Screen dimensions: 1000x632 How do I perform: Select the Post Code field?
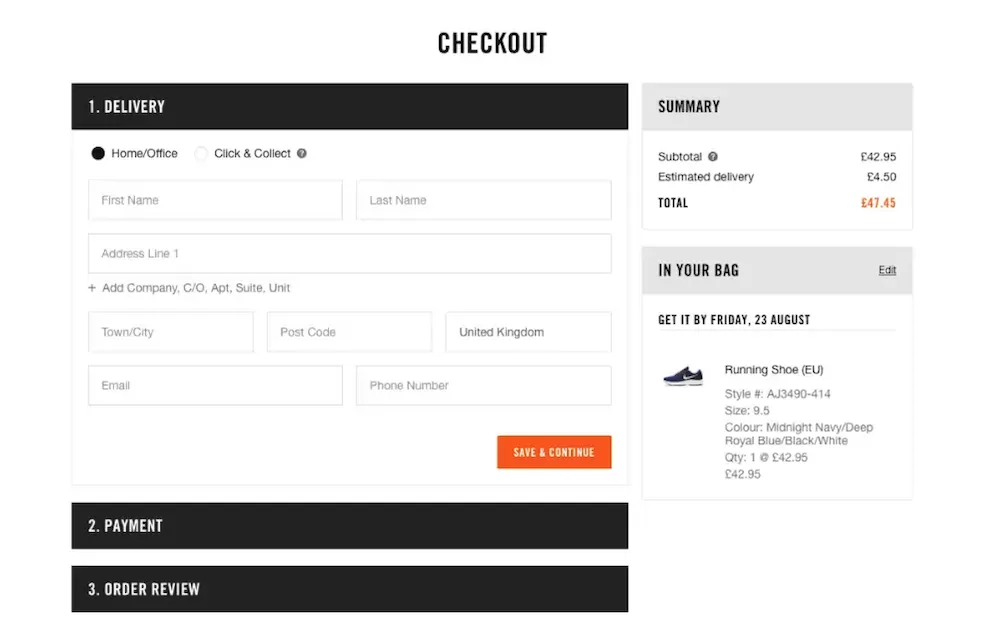click(349, 332)
